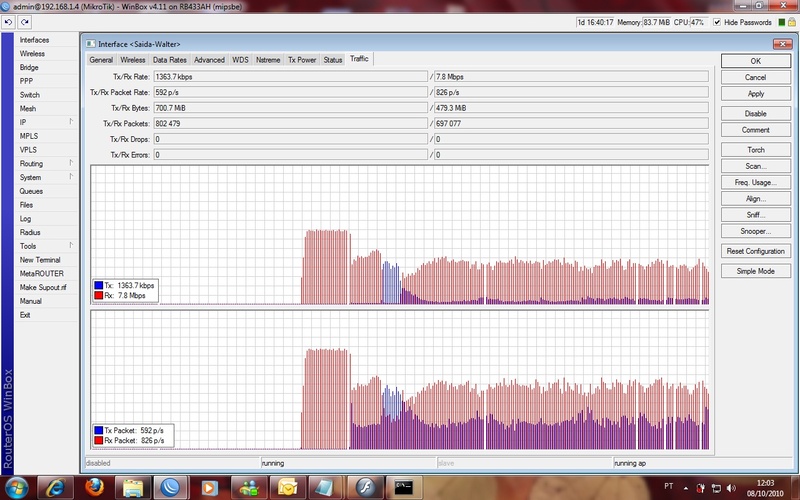Click Reset Configuration button
The width and height of the screenshot is (800, 500).
(756, 251)
